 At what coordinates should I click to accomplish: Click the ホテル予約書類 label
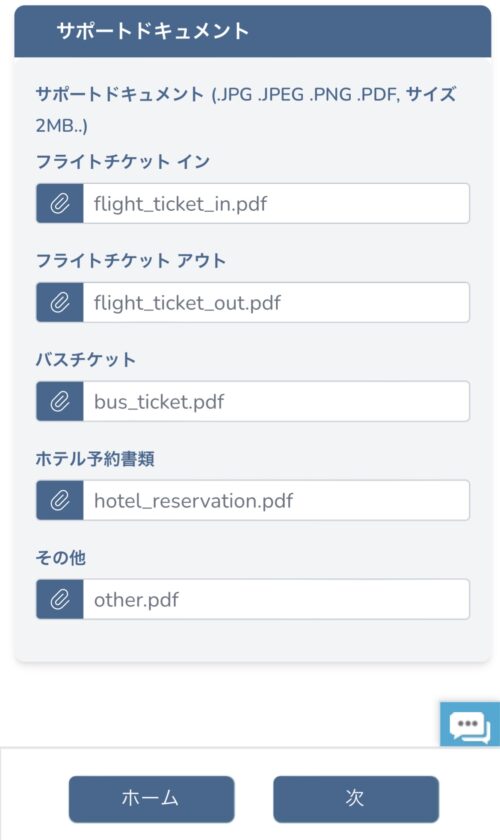coord(95,459)
